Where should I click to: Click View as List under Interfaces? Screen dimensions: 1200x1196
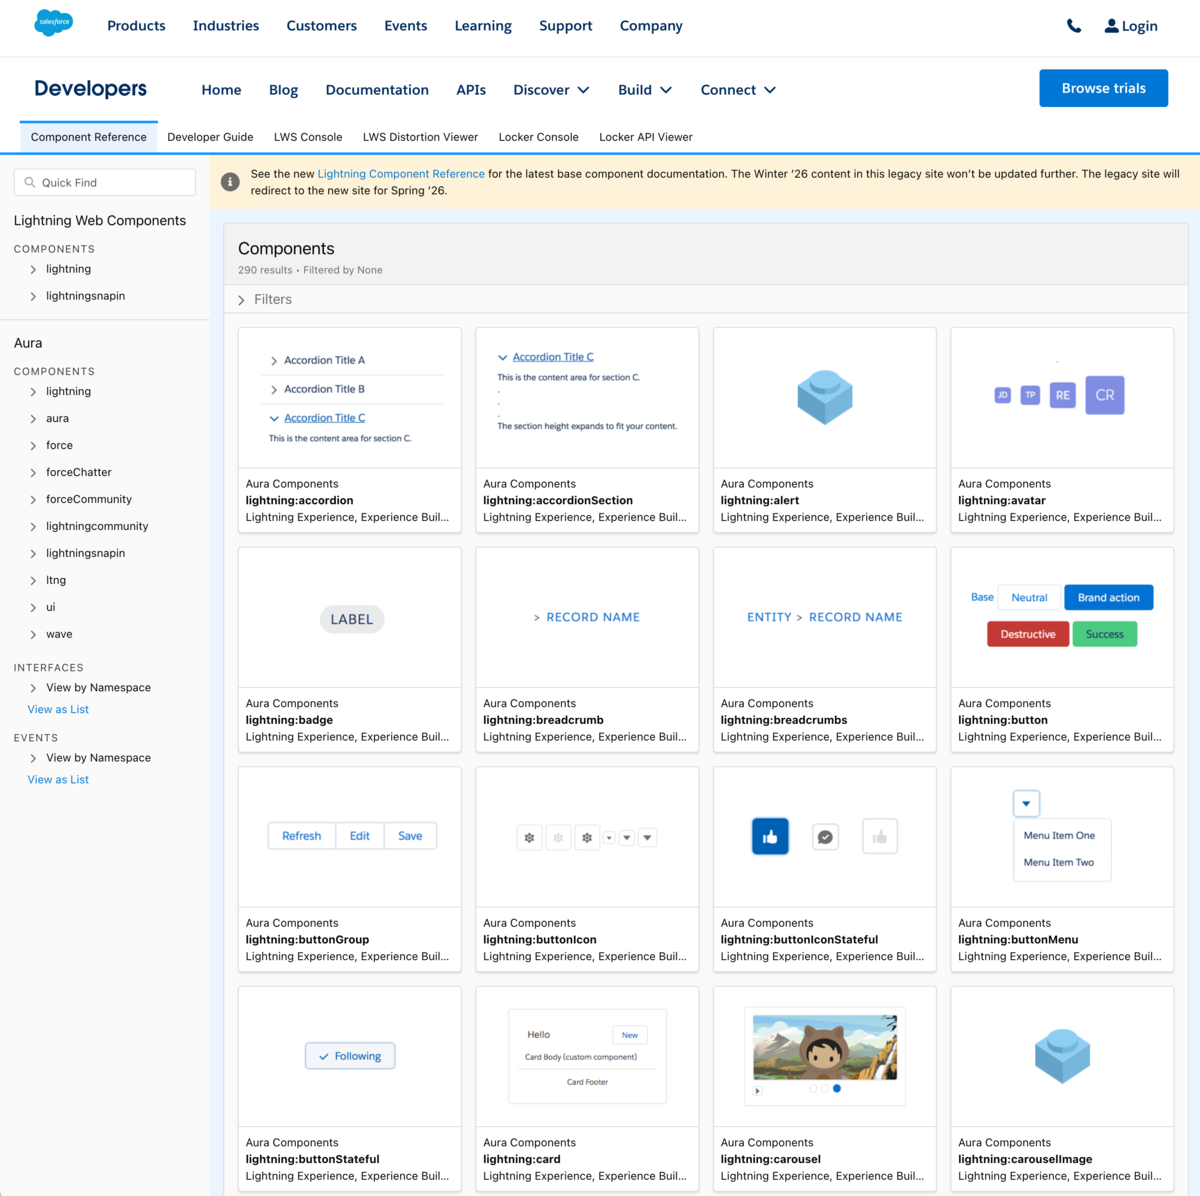58,710
